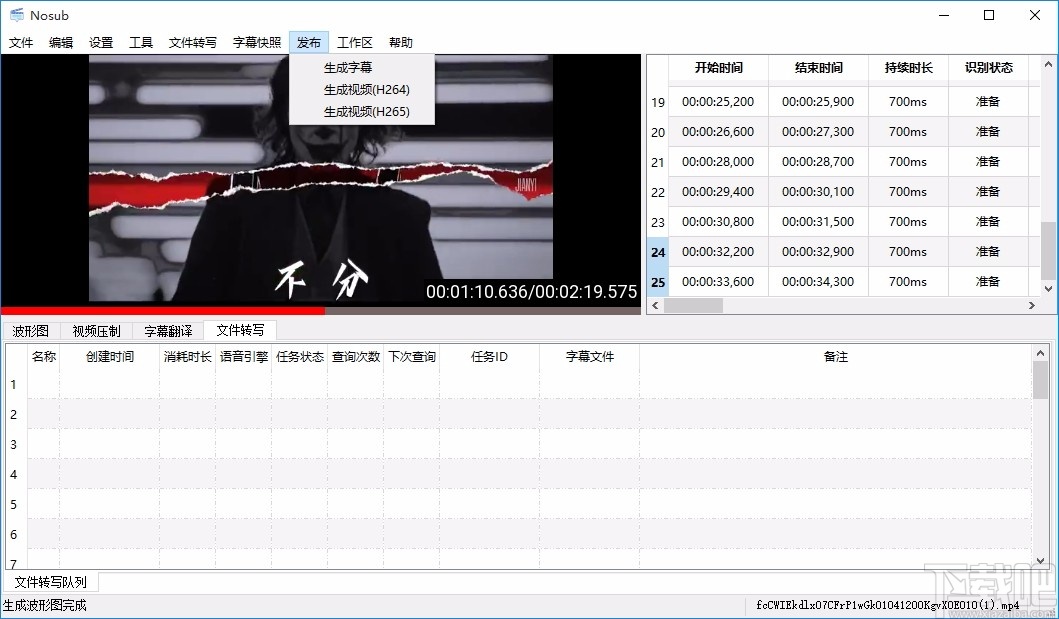Click start time 00:00:25,200 cell
This screenshot has height=619, width=1059.
718,102
